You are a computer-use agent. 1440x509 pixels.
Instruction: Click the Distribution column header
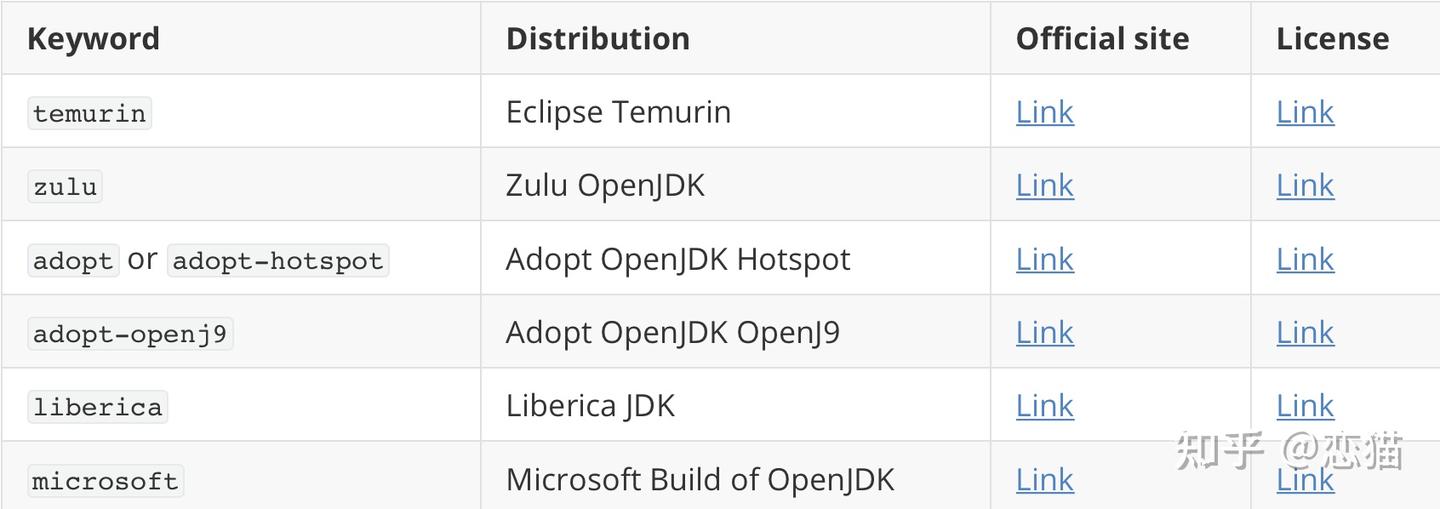(597, 38)
